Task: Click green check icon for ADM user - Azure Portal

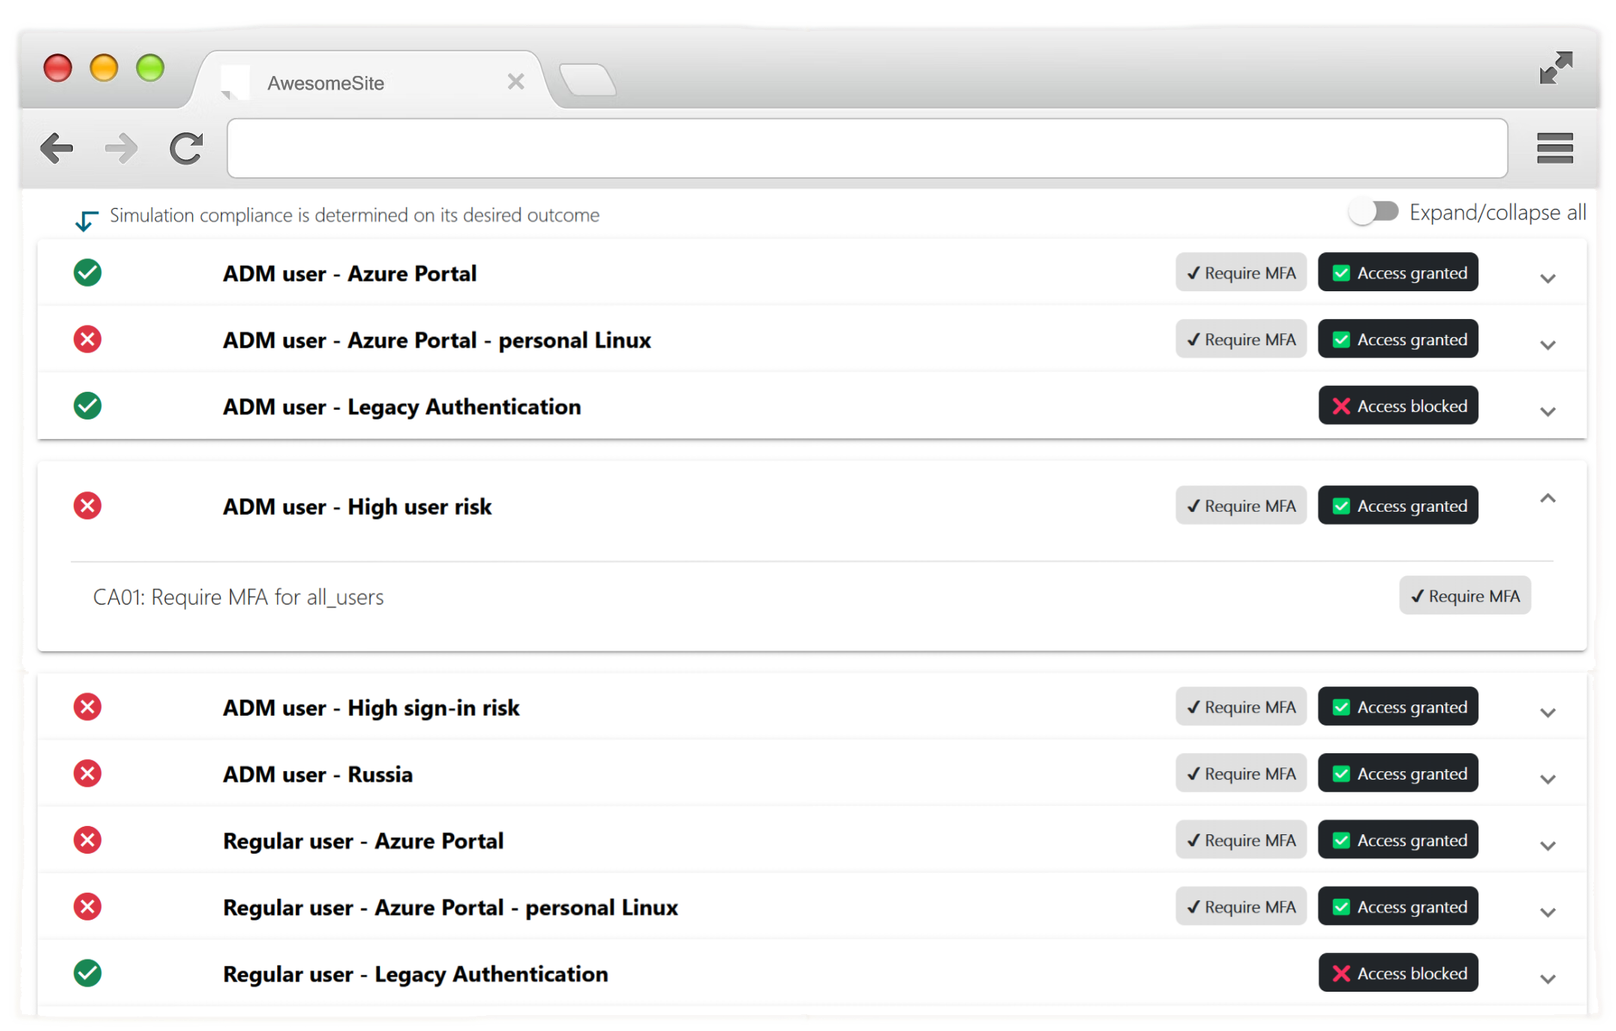Action: [x=88, y=273]
